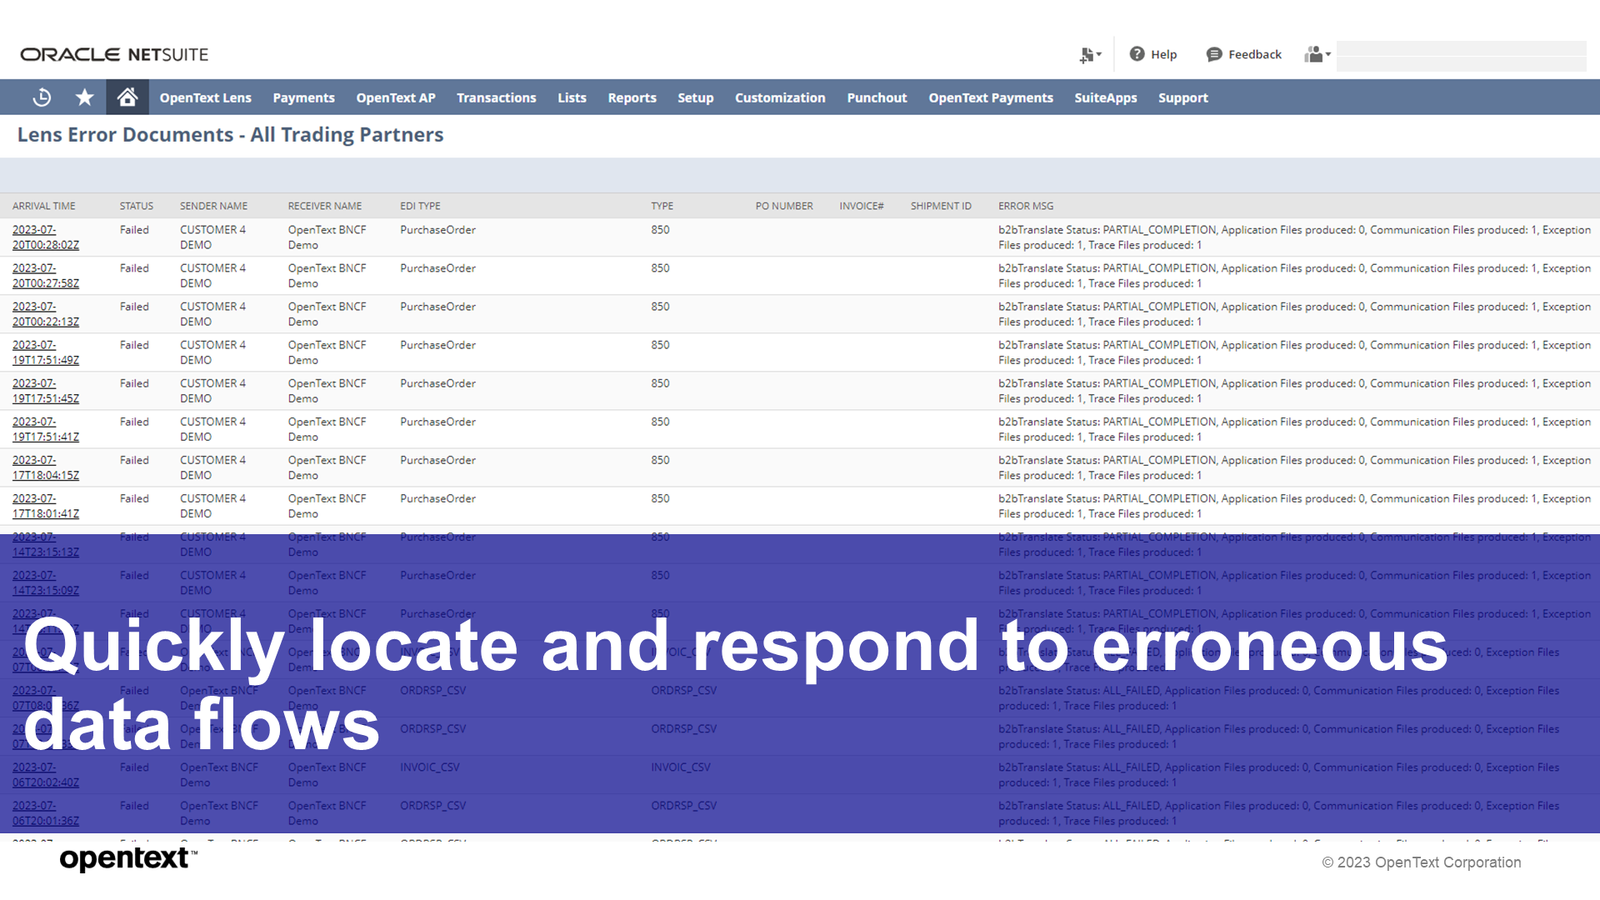Open the Recent Records history icon

(42, 97)
